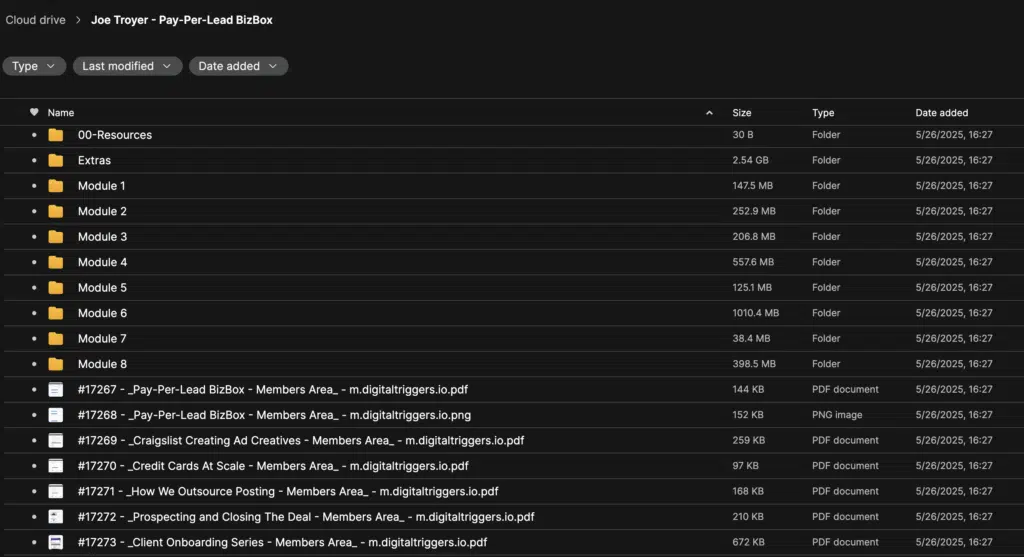1024x557 pixels.
Task: Click the #17268 PNG image file icon
Action: [x=56, y=415]
